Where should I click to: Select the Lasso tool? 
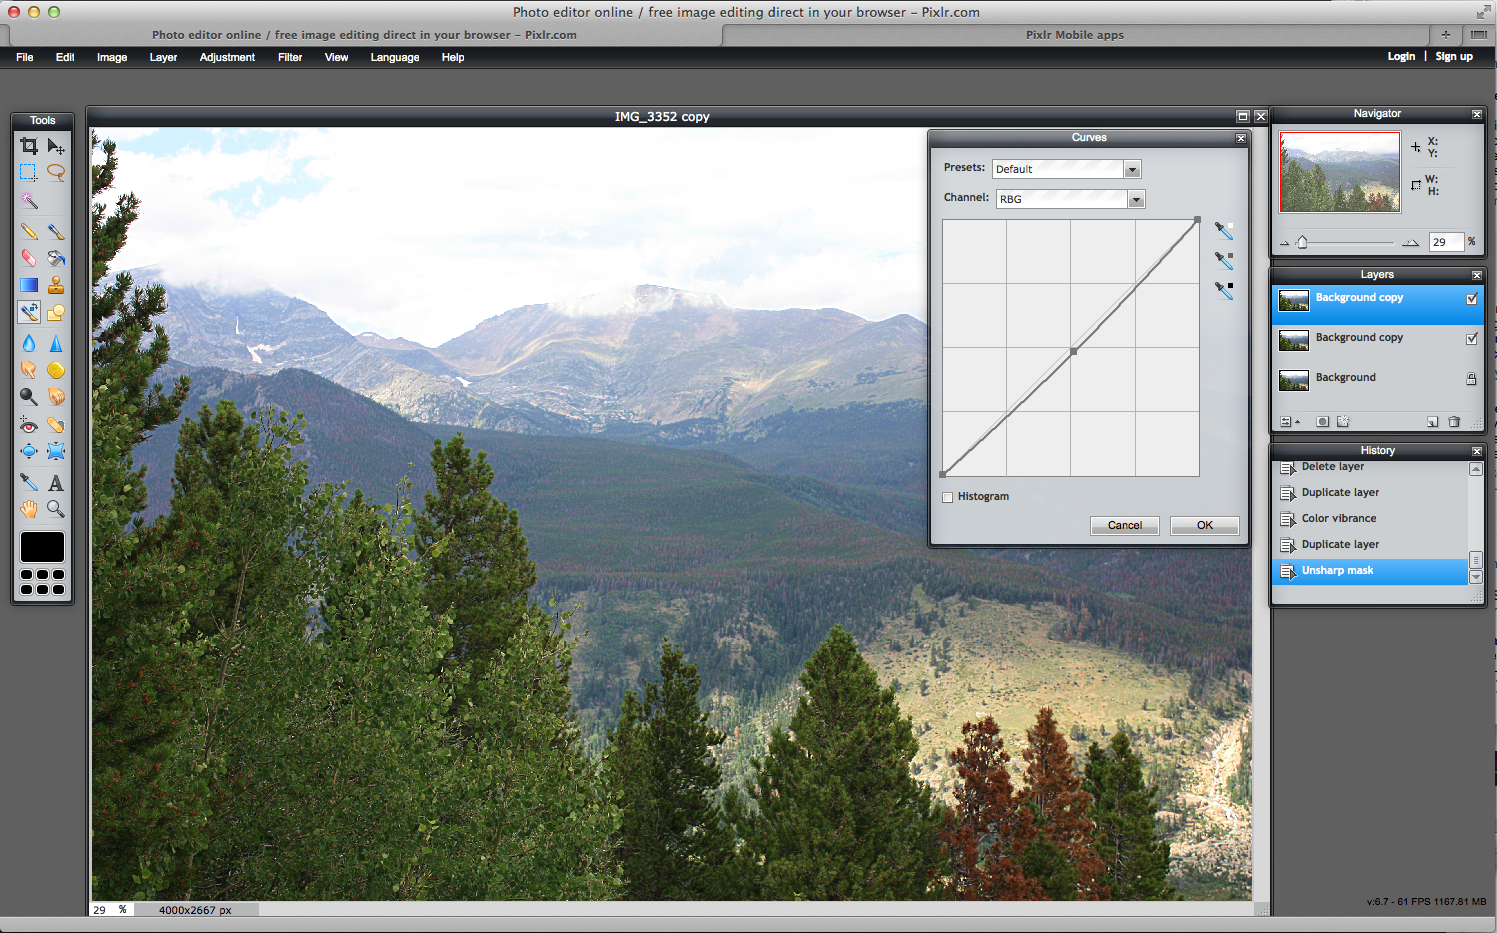coord(56,173)
